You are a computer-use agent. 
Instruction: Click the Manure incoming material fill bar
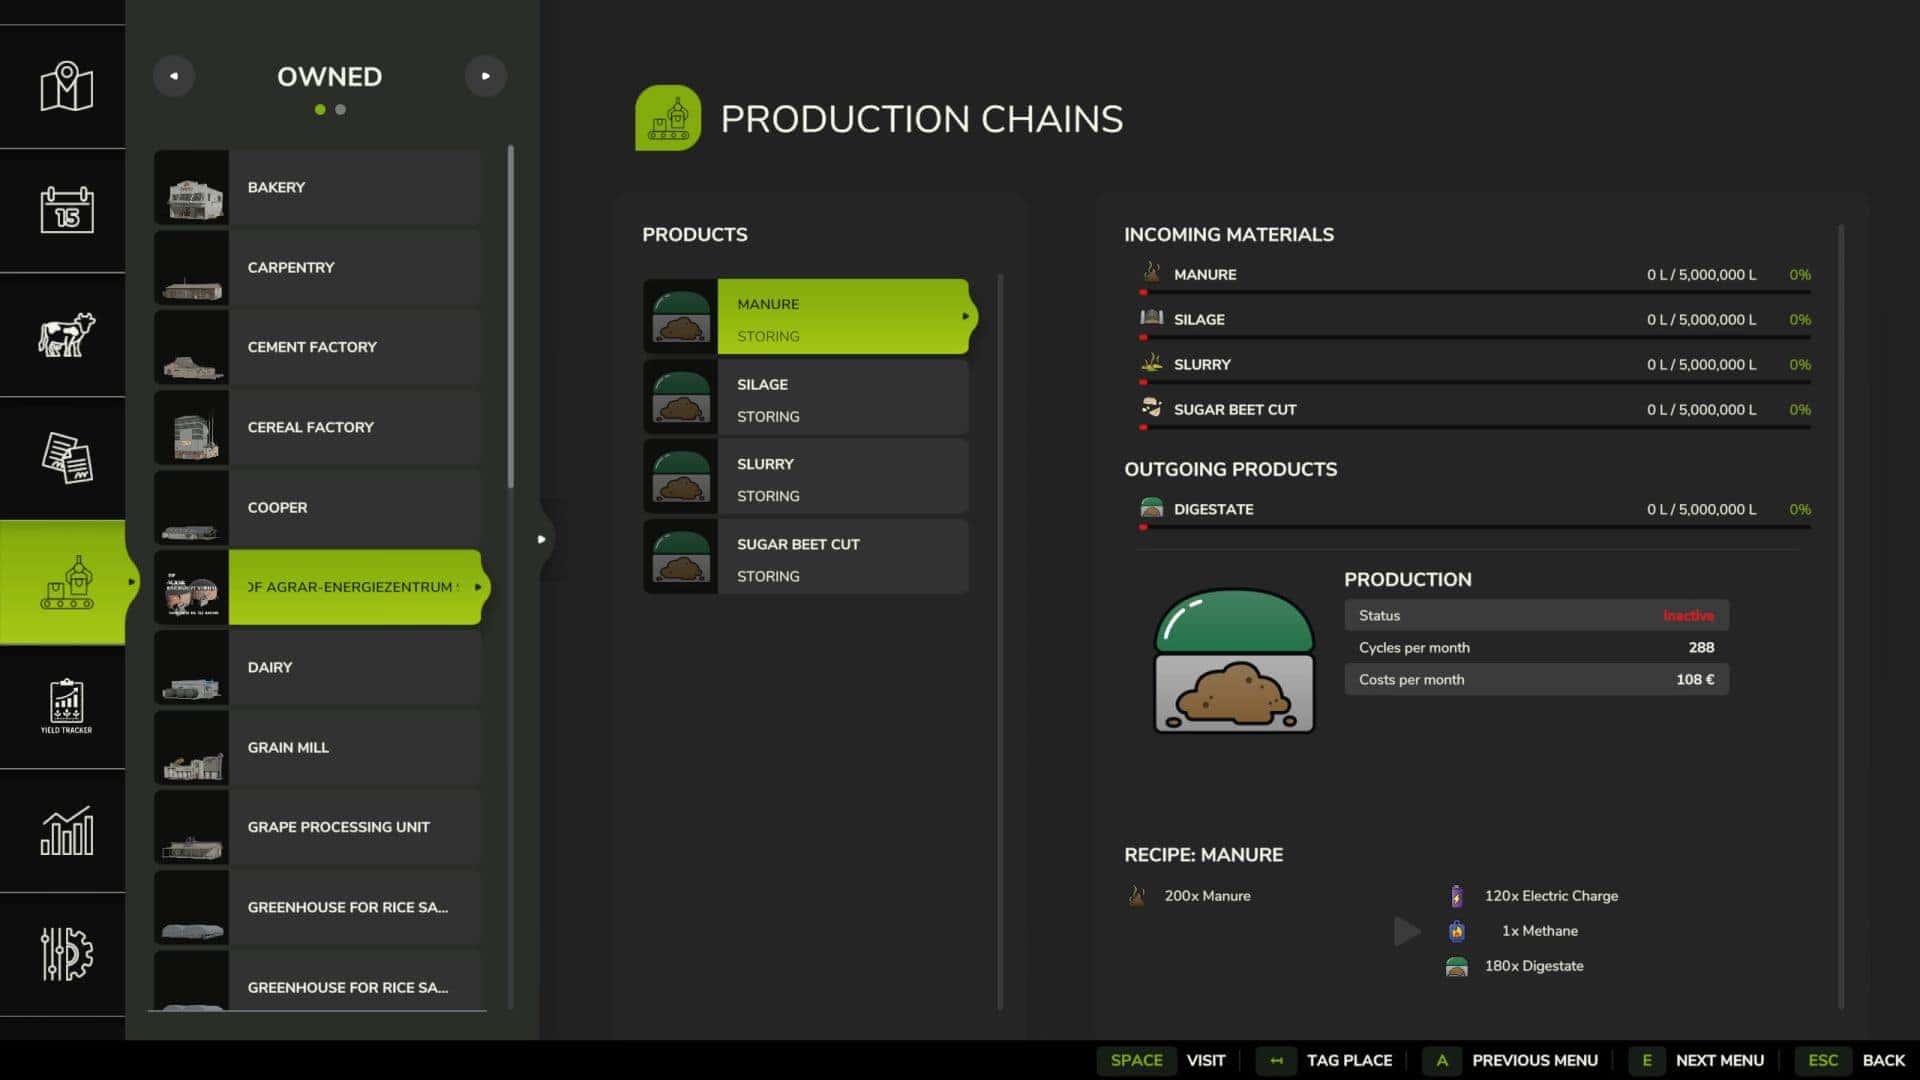coord(1475,292)
